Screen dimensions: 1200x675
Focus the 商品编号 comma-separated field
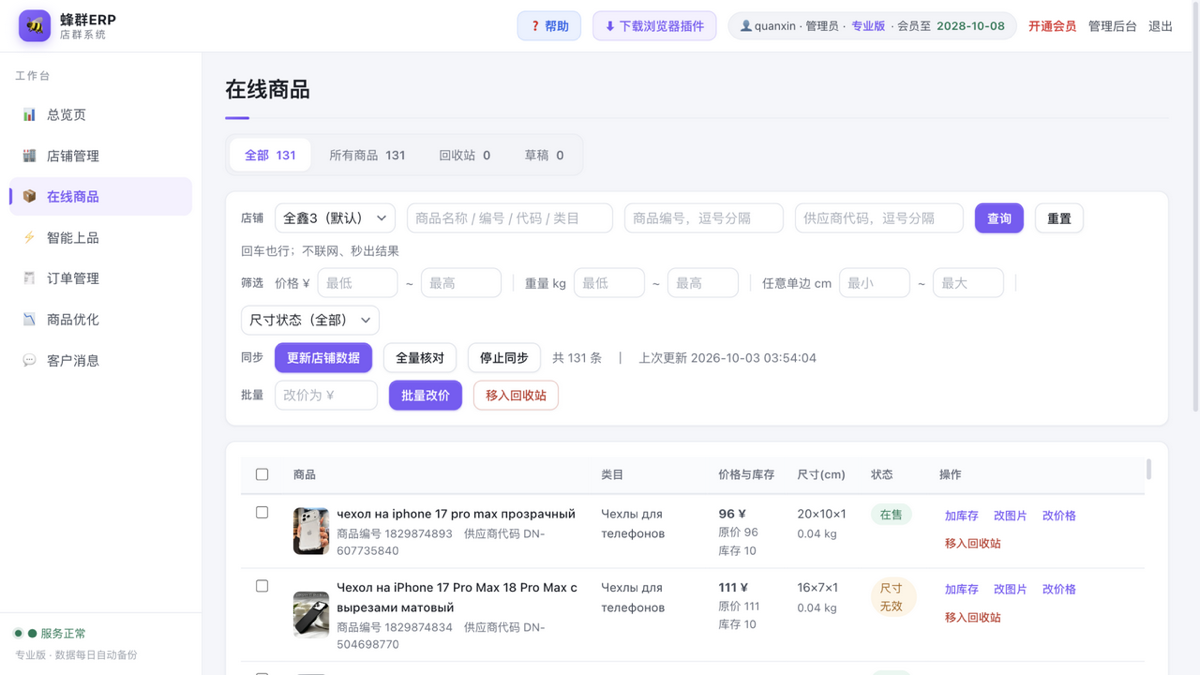coord(704,218)
